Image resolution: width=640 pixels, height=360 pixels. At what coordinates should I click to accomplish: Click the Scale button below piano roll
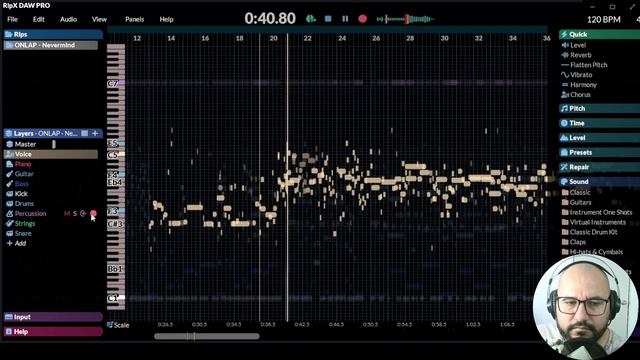pyautogui.click(x=118, y=325)
